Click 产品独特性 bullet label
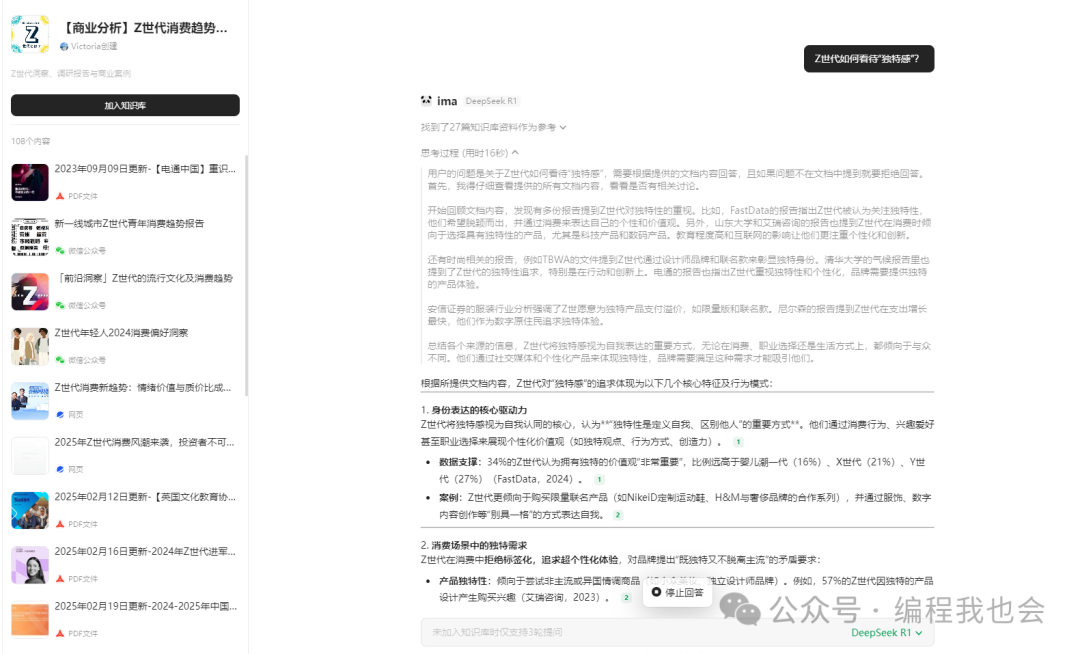This screenshot has width=1080, height=654. tap(466, 581)
